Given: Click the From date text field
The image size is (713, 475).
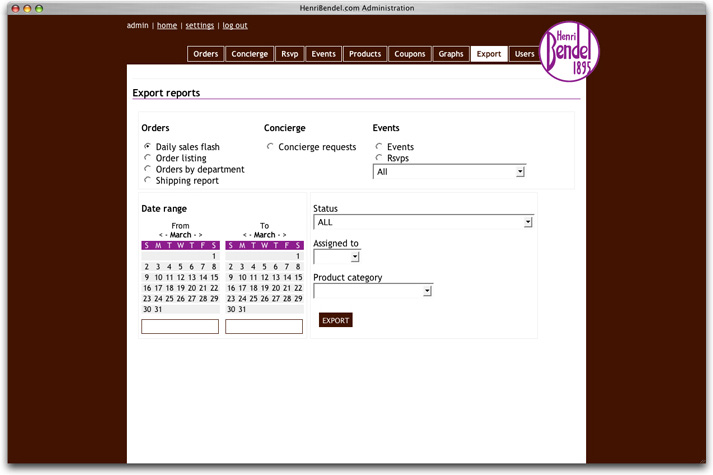Looking at the screenshot, I should tap(180, 327).
